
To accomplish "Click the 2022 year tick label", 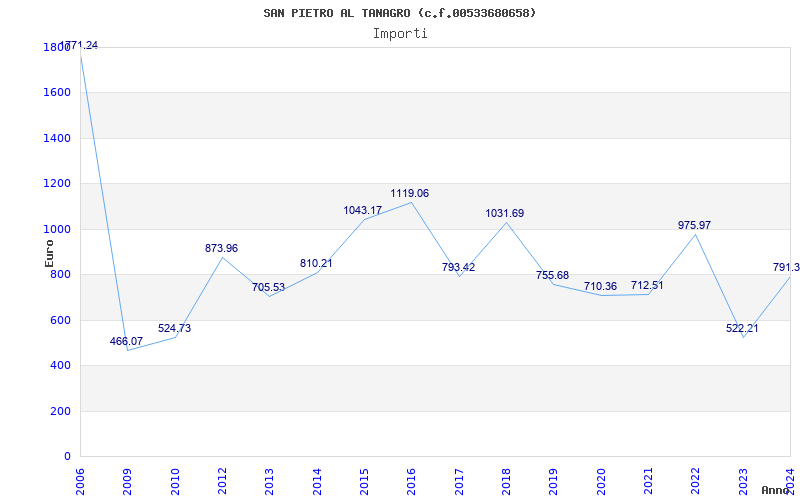I will tap(696, 482).
